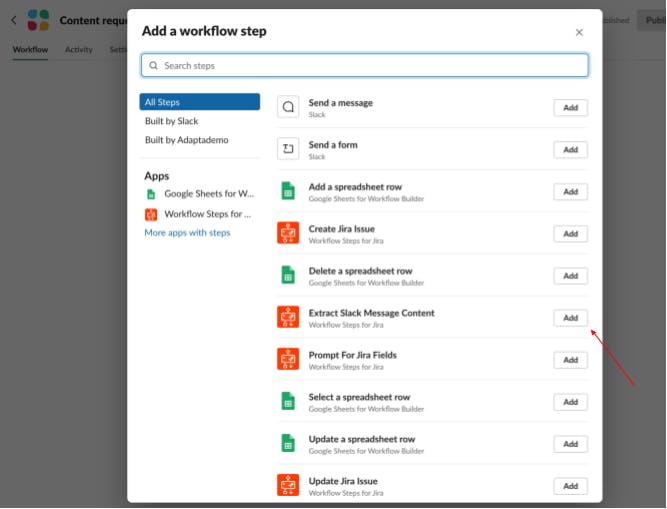Screen dimensions: 667x509
Task: Filter steps by Built by Adaptademo
Action: point(186,140)
